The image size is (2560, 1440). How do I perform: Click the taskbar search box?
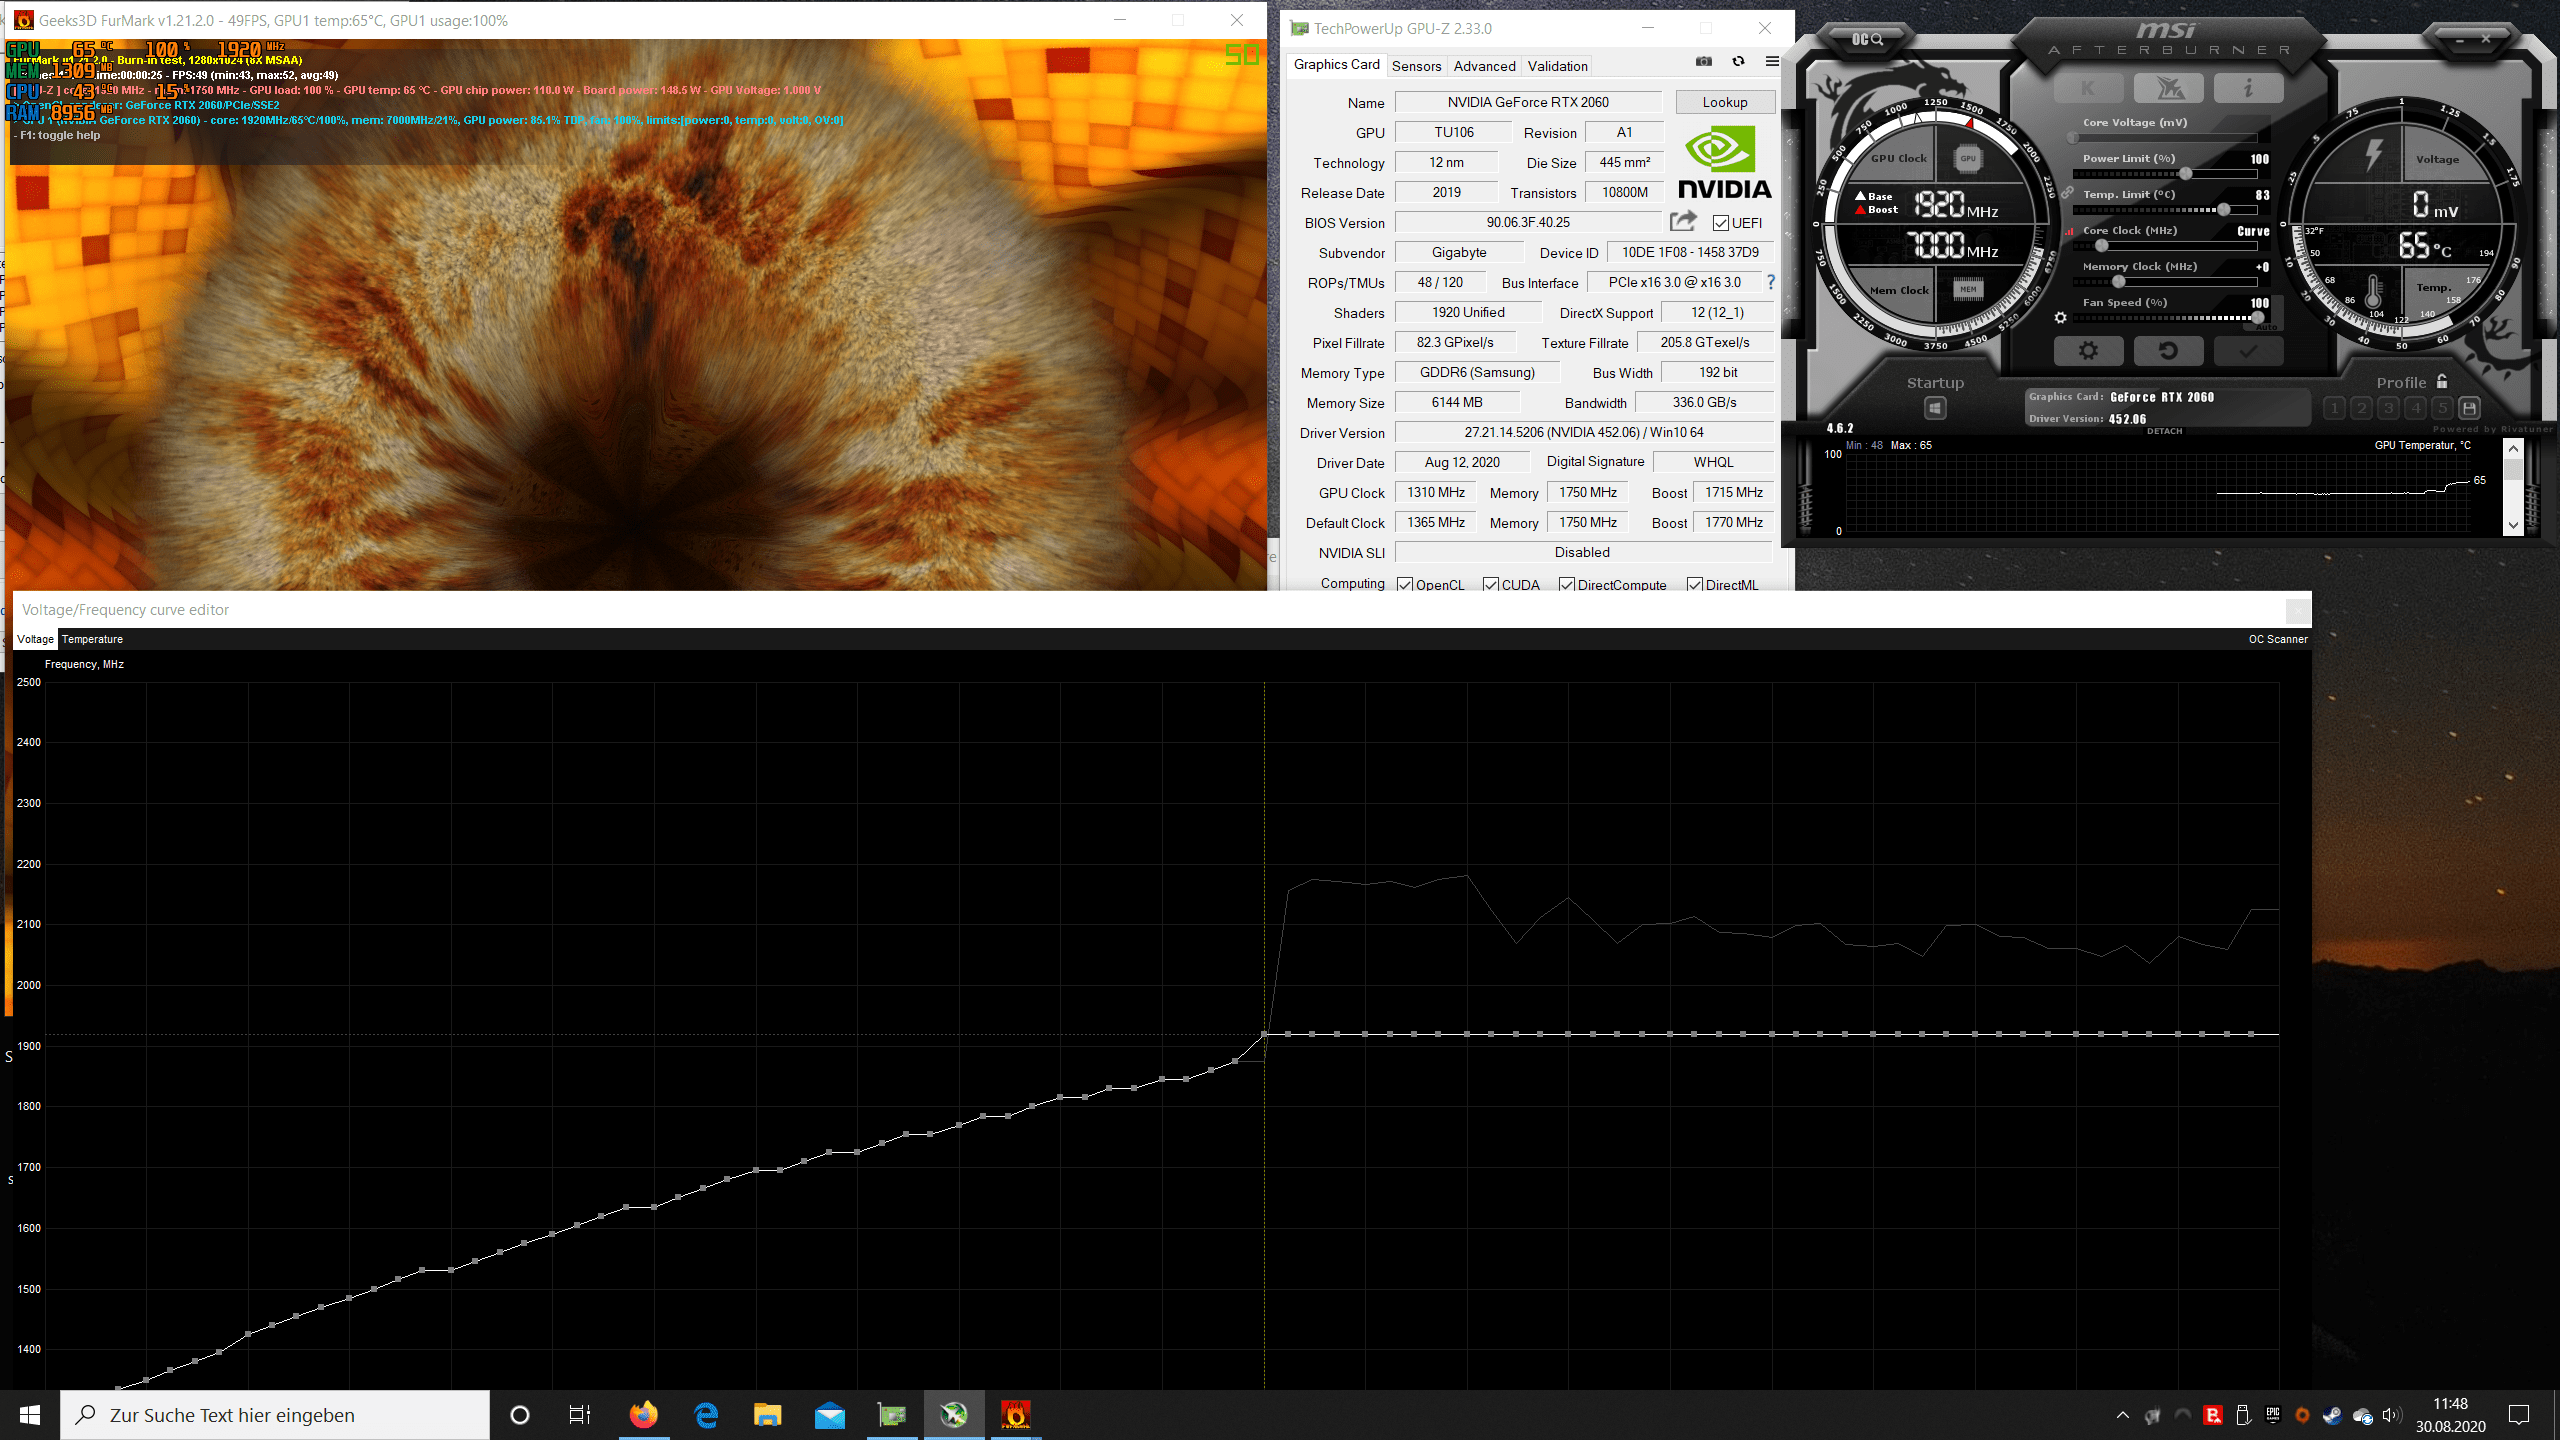[x=275, y=1415]
